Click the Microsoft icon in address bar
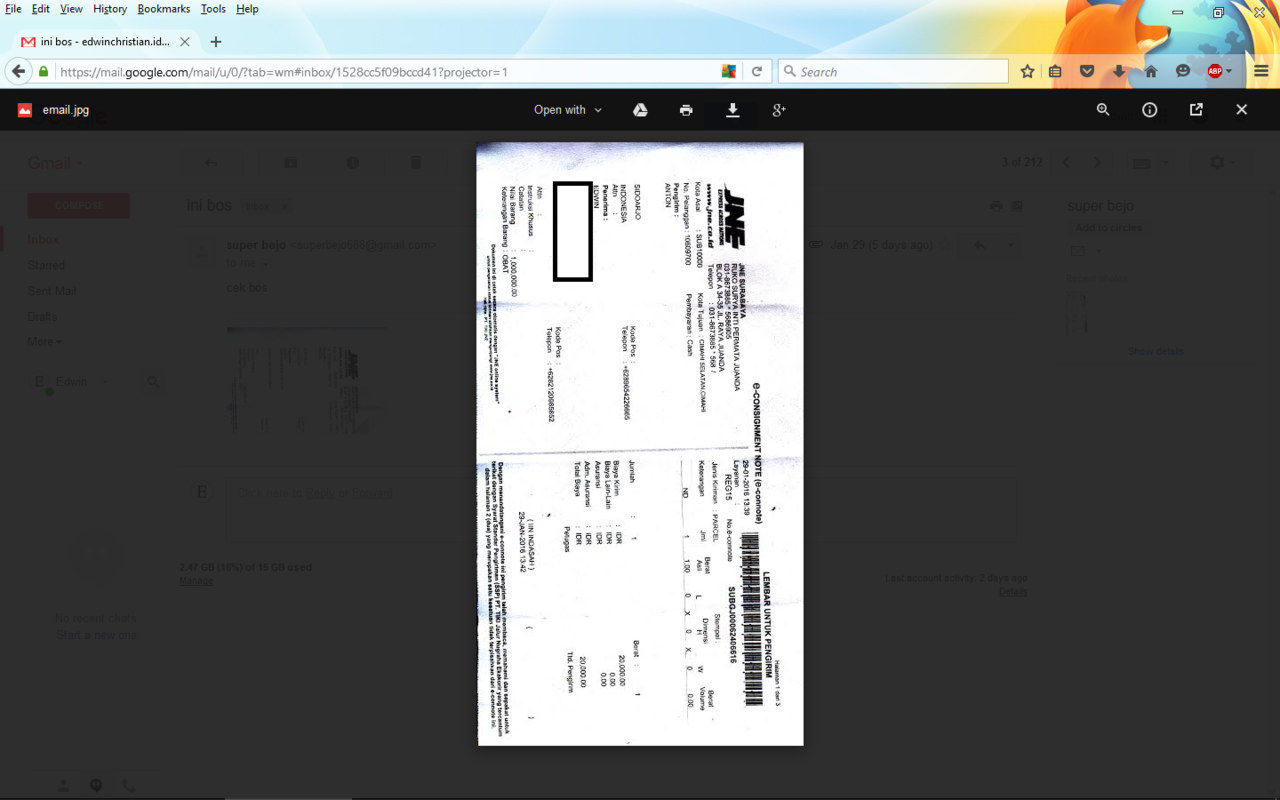This screenshot has height=800, width=1280. (x=729, y=72)
